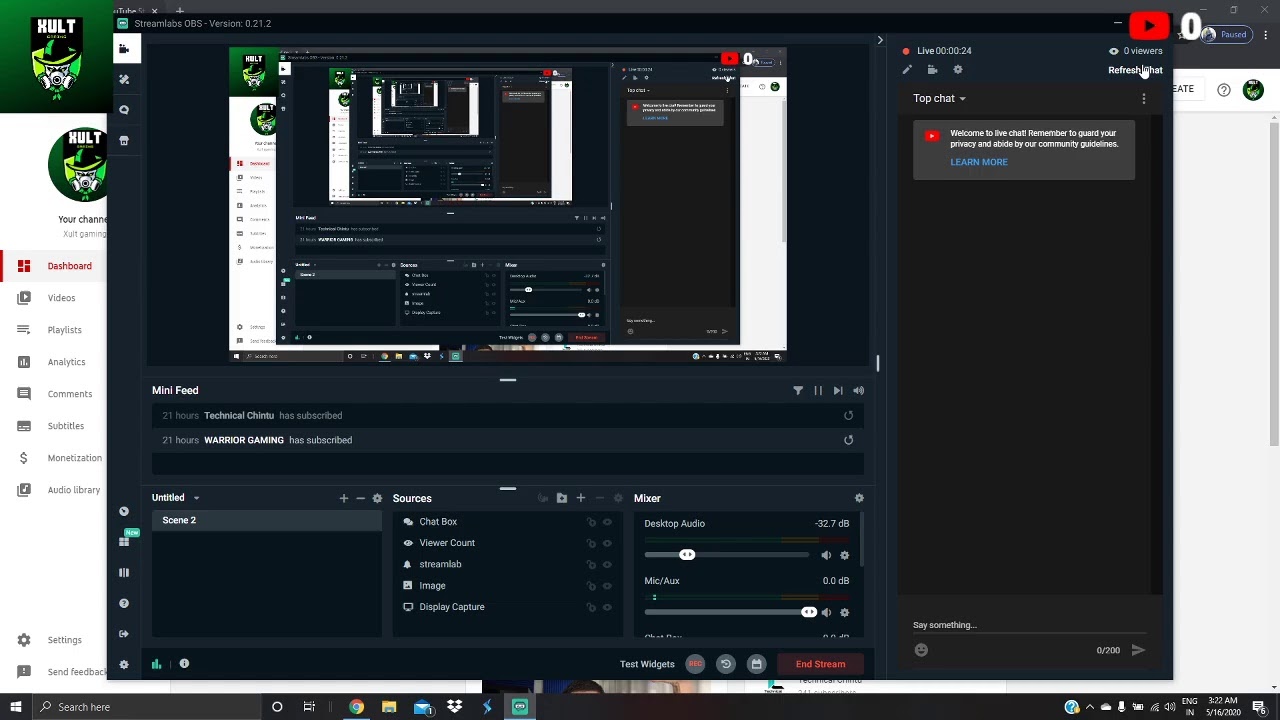Open Streamlabs settings gear at sidebar bottom
Viewport: 1280px width, 720px height.
[x=124, y=664]
